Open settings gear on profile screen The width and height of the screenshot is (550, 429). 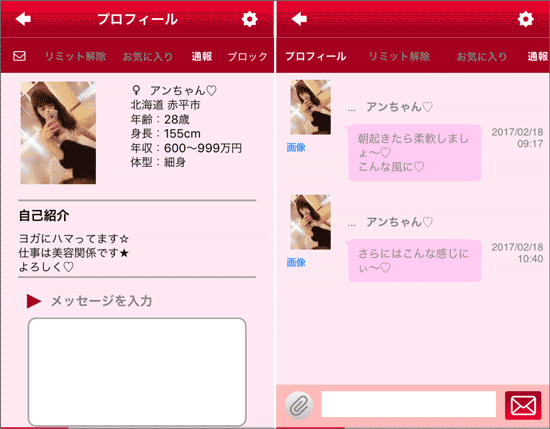point(250,19)
